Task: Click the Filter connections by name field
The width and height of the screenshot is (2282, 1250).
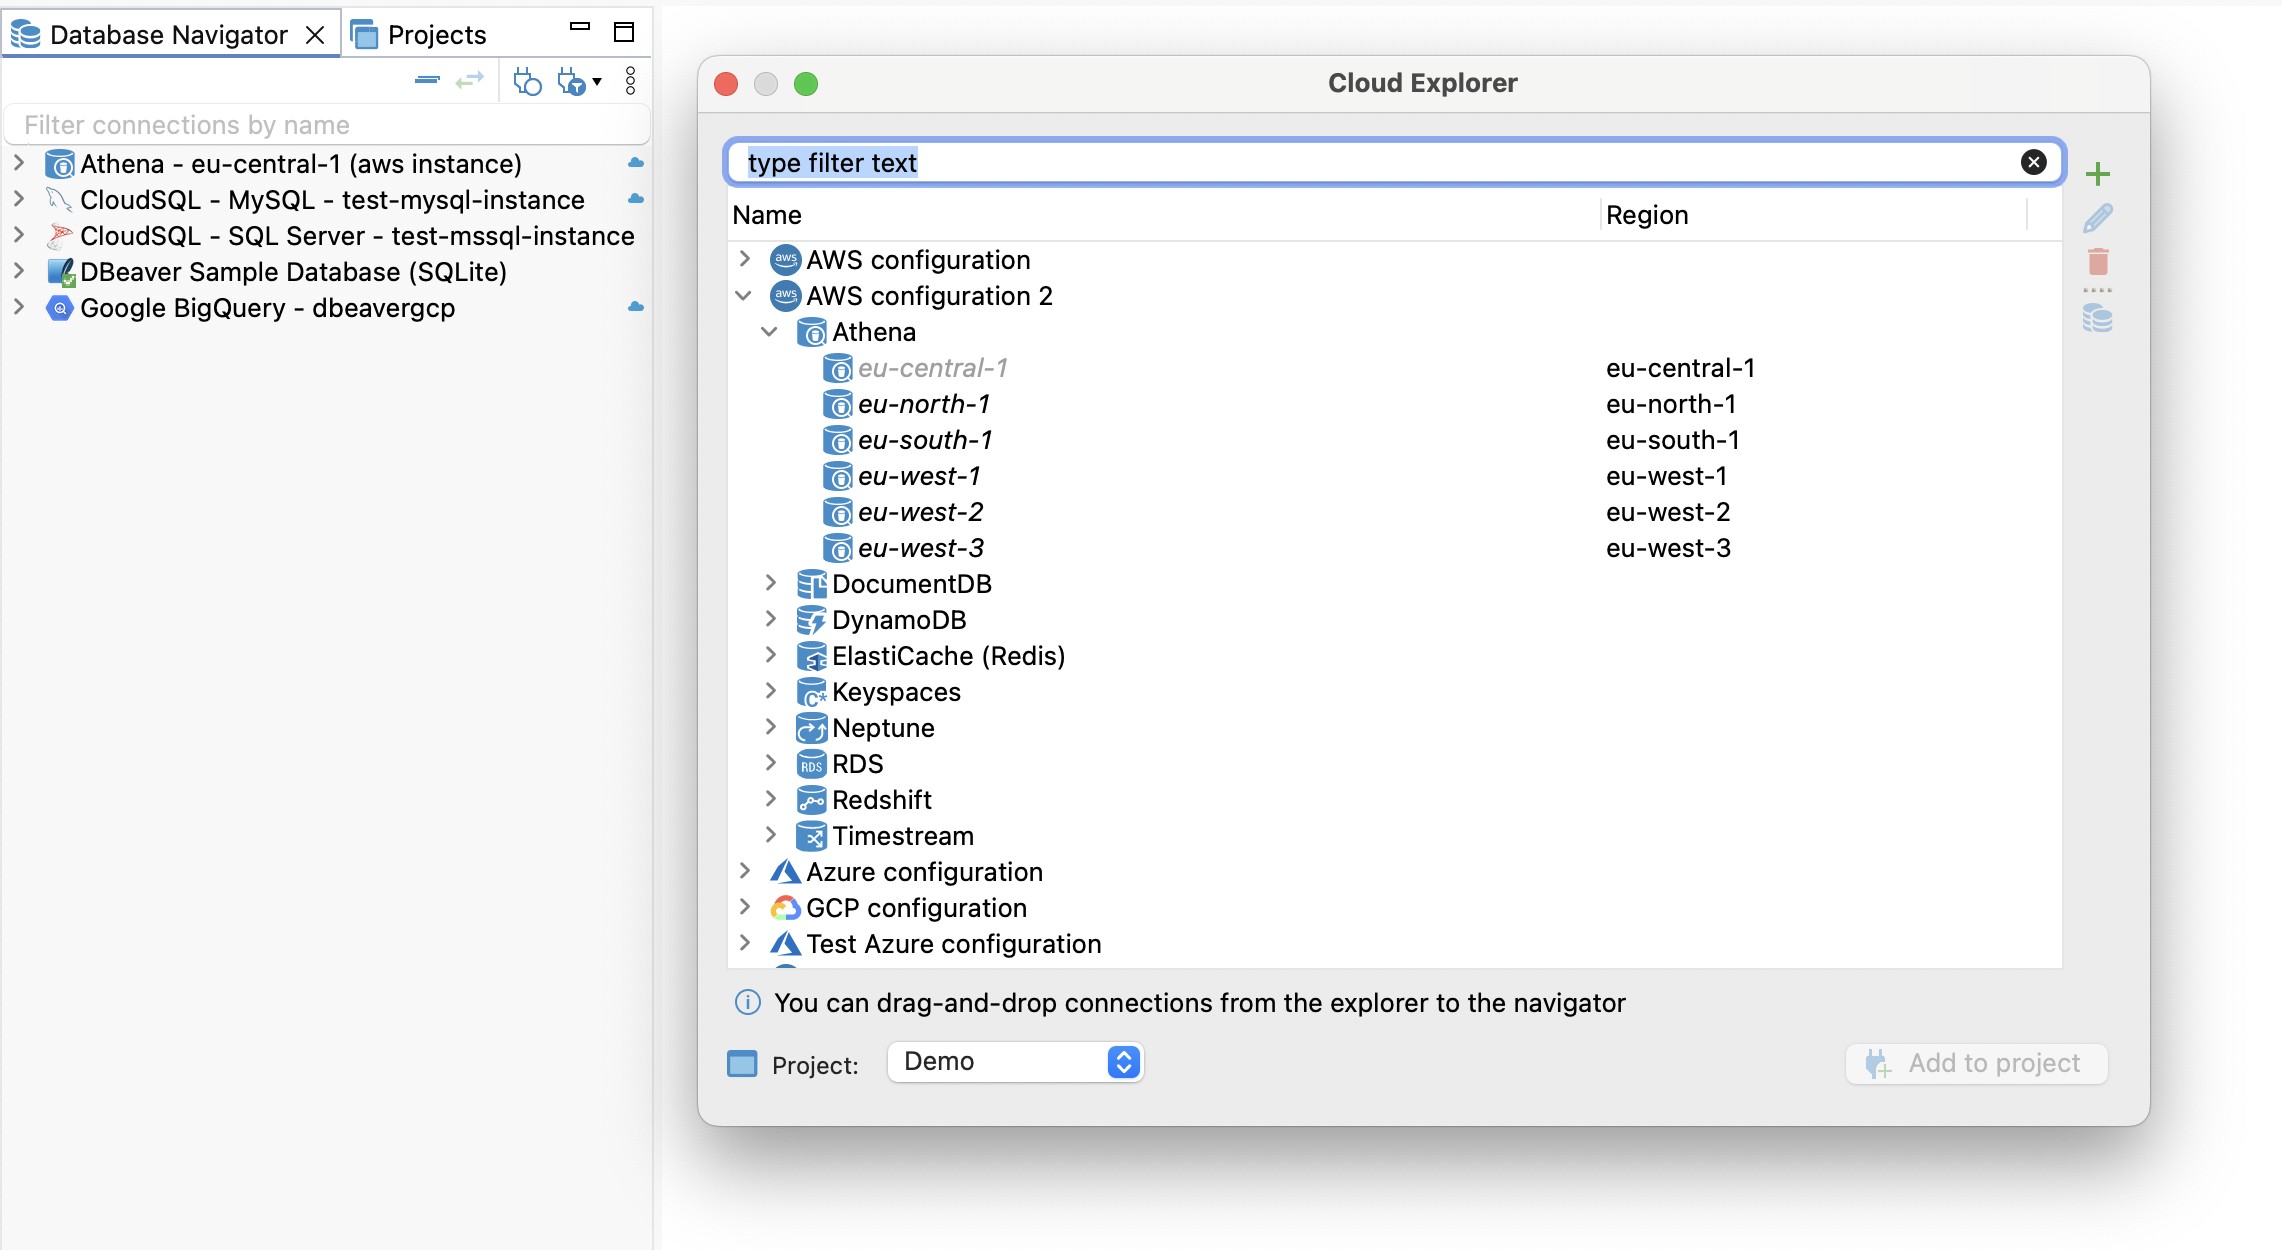Action: click(x=325, y=125)
